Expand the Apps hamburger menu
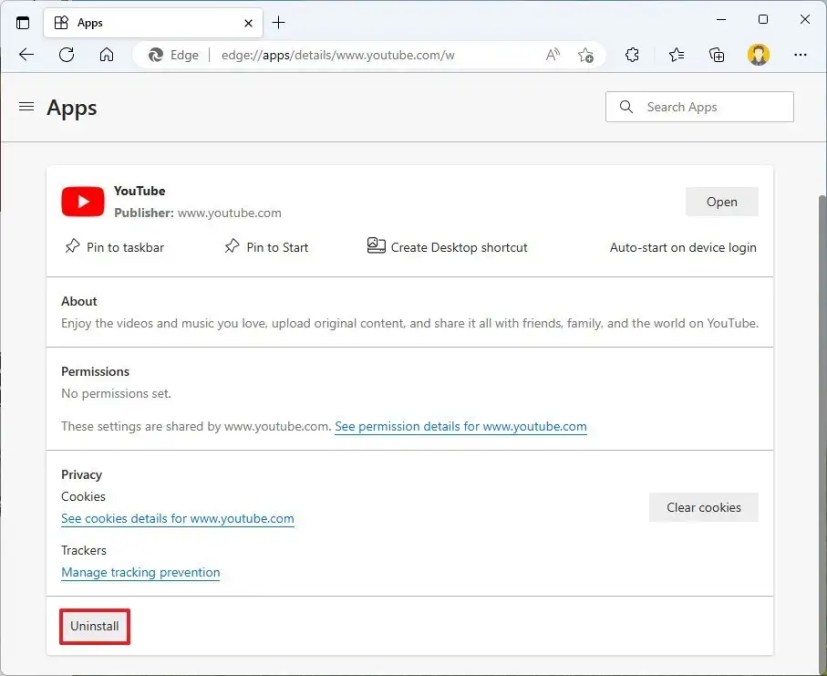Viewport: 827px width, 676px height. (x=26, y=107)
